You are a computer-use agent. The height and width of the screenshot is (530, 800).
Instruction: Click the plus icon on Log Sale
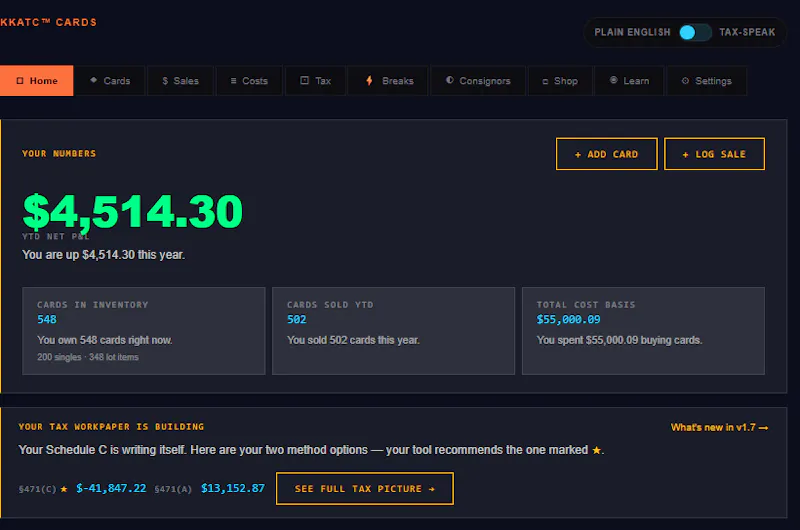(x=685, y=155)
